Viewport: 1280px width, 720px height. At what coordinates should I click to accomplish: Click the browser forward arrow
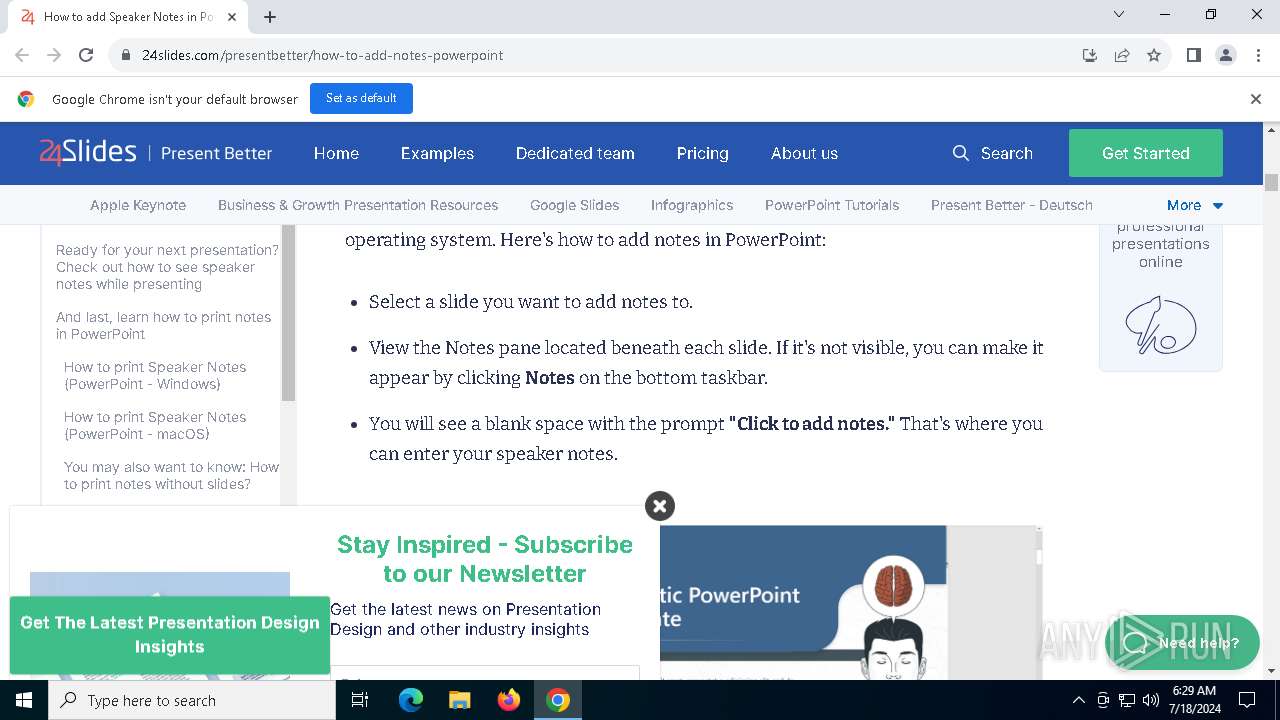coord(54,55)
